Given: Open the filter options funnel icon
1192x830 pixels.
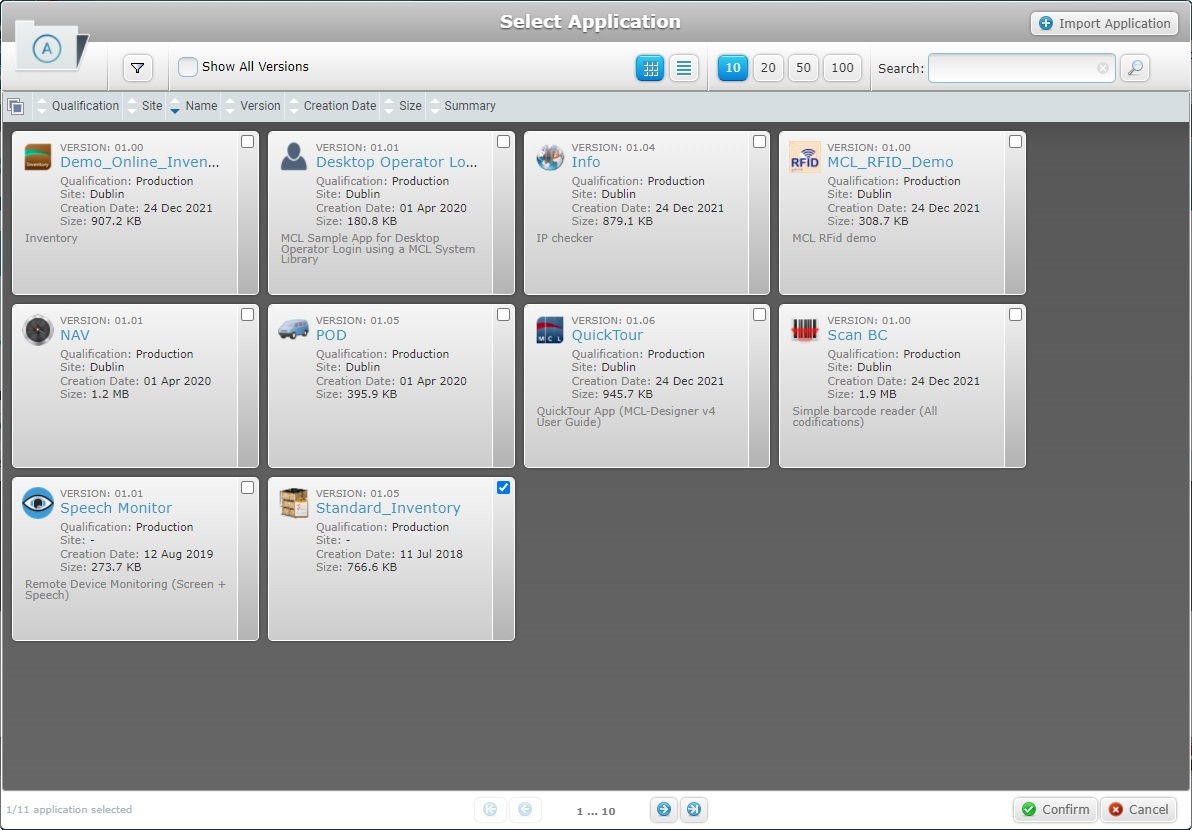Looking at the screenshot, I should pos(138,68).
